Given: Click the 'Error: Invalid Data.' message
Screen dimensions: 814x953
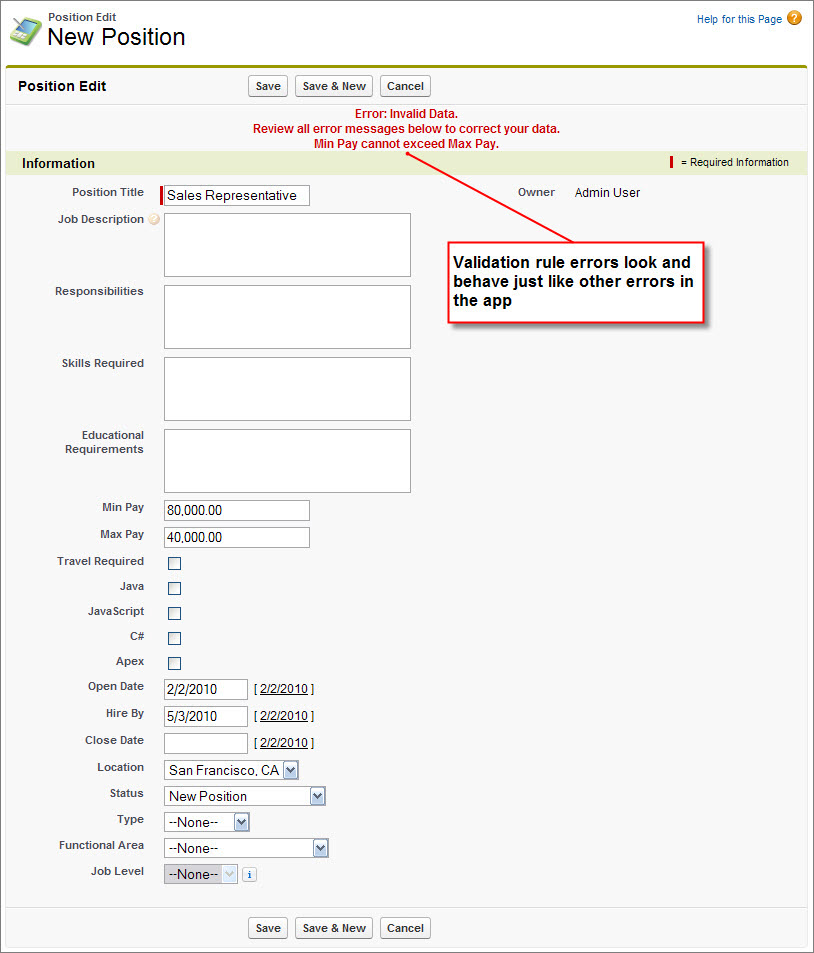Looking at the screenshot, I should pos(406,114).
